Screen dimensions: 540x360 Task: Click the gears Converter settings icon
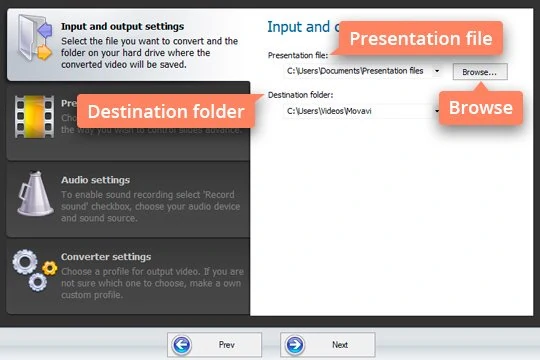coord(35,270)
